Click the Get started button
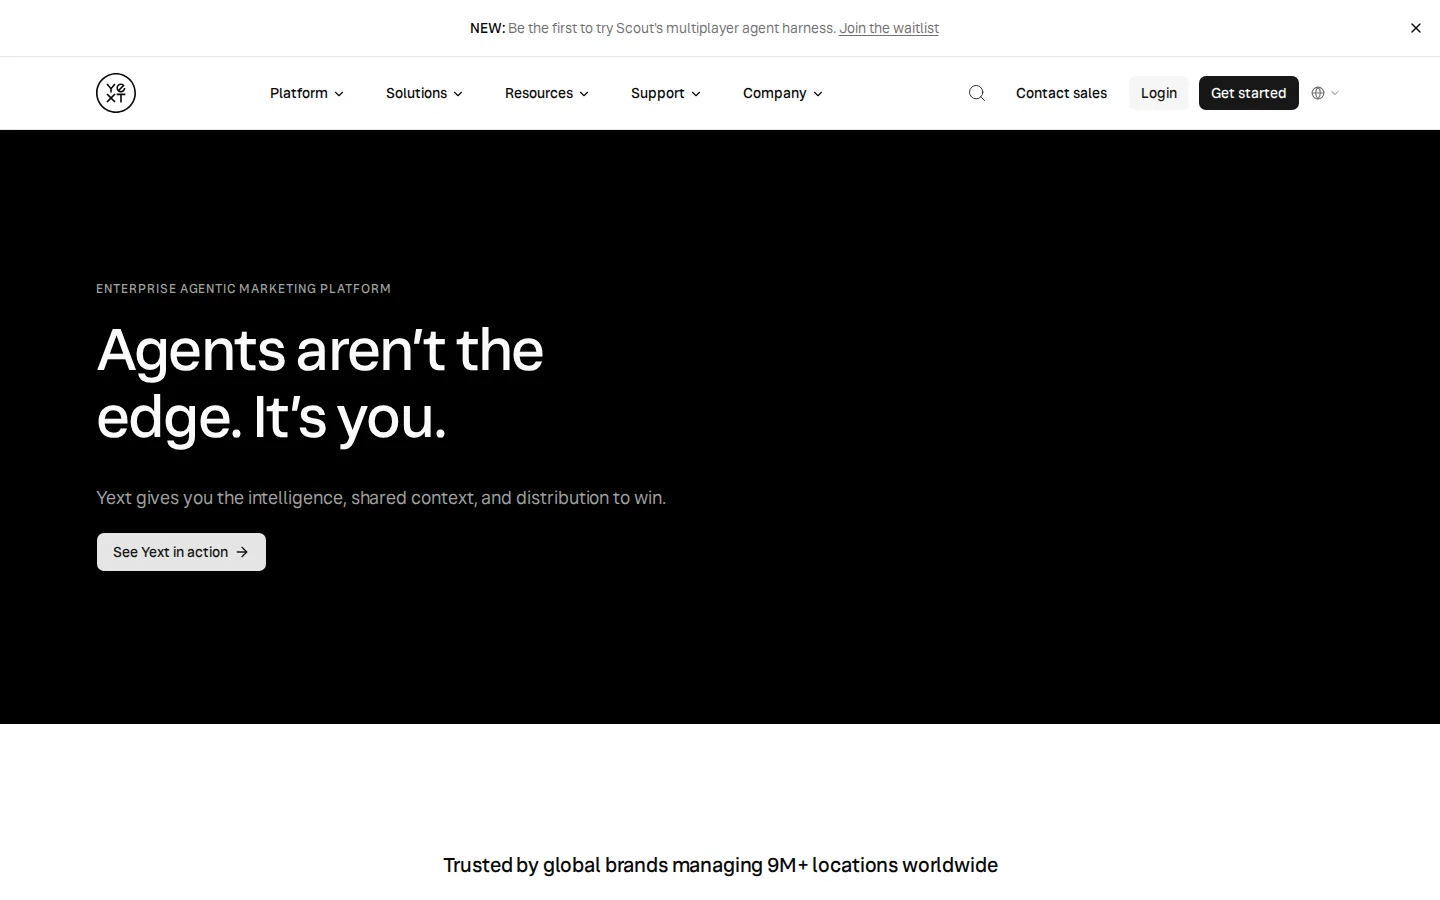 (x=1249, y=93)
